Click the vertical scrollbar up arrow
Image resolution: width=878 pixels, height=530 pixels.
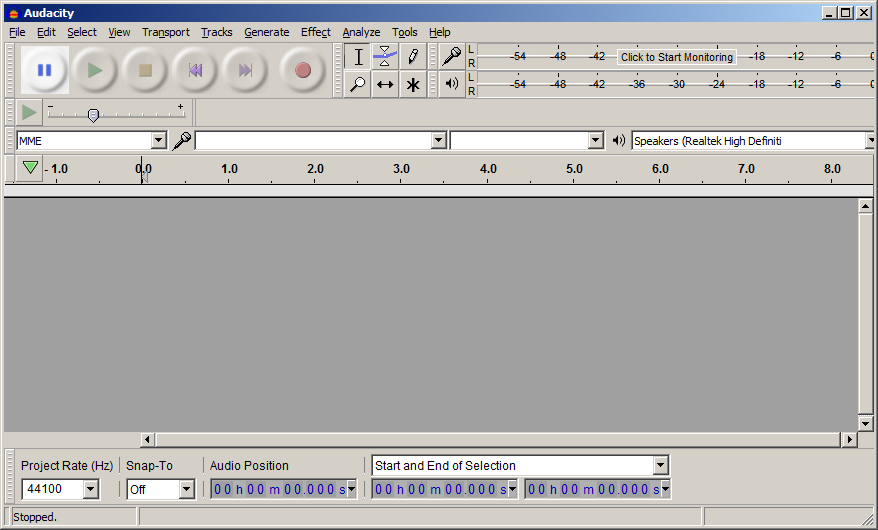click(865, 206)
